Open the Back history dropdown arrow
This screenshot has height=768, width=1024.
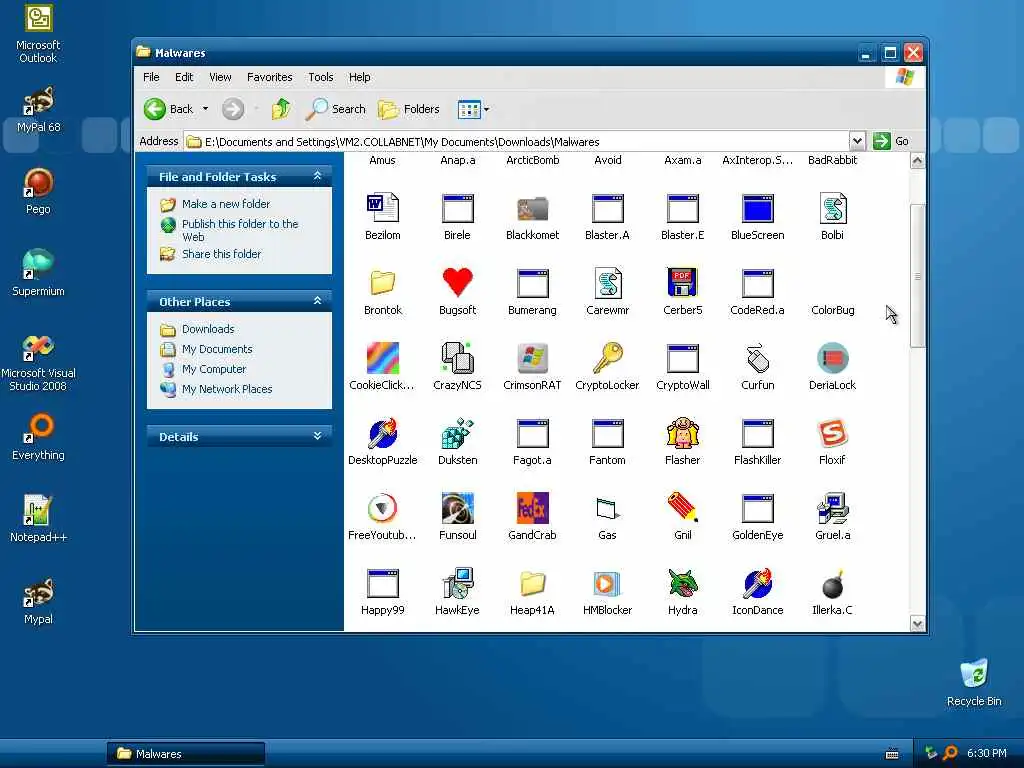[x=205, y=109]
